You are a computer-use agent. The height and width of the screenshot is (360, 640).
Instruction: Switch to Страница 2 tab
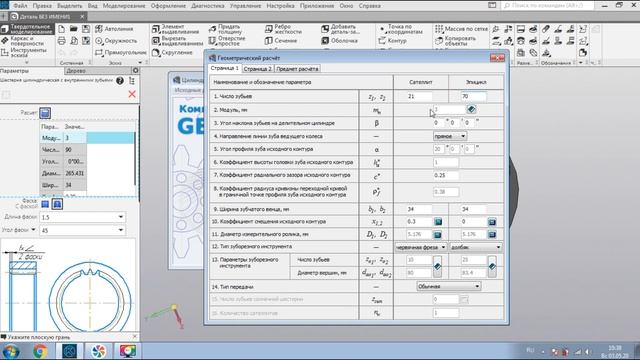click(x=258, y=69)
